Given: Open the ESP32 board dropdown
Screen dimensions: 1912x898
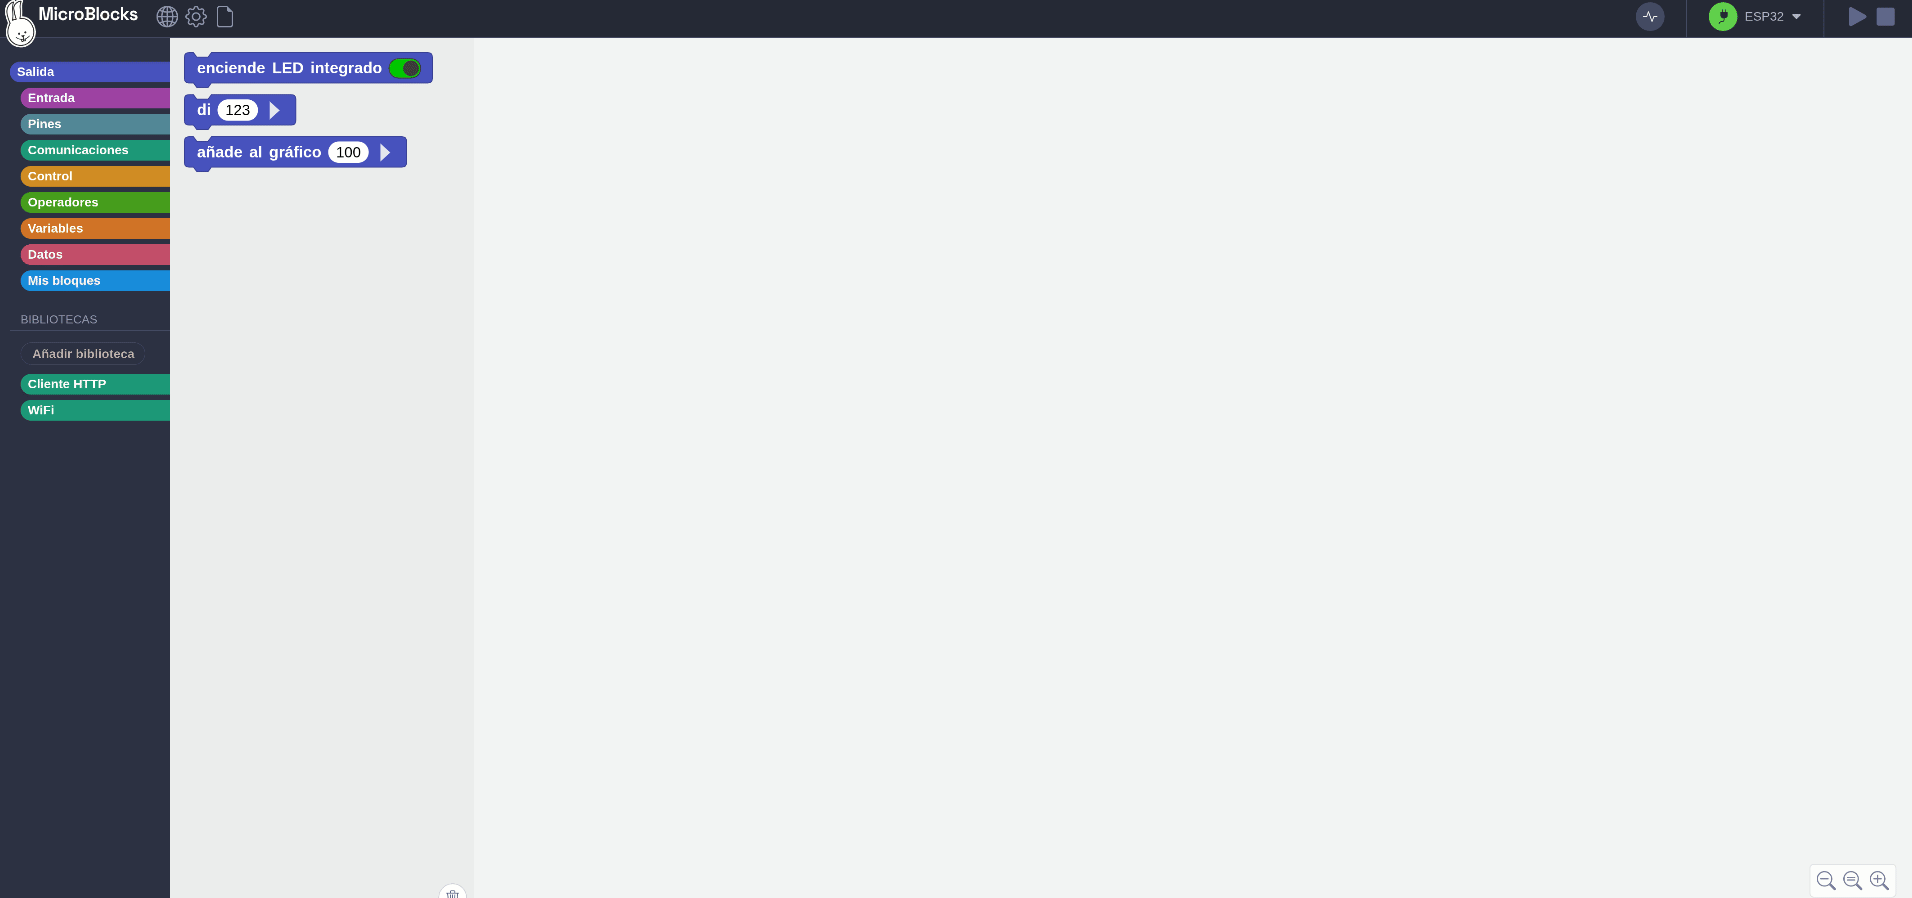Looking at the screenshot, I should click(1773, 17).
